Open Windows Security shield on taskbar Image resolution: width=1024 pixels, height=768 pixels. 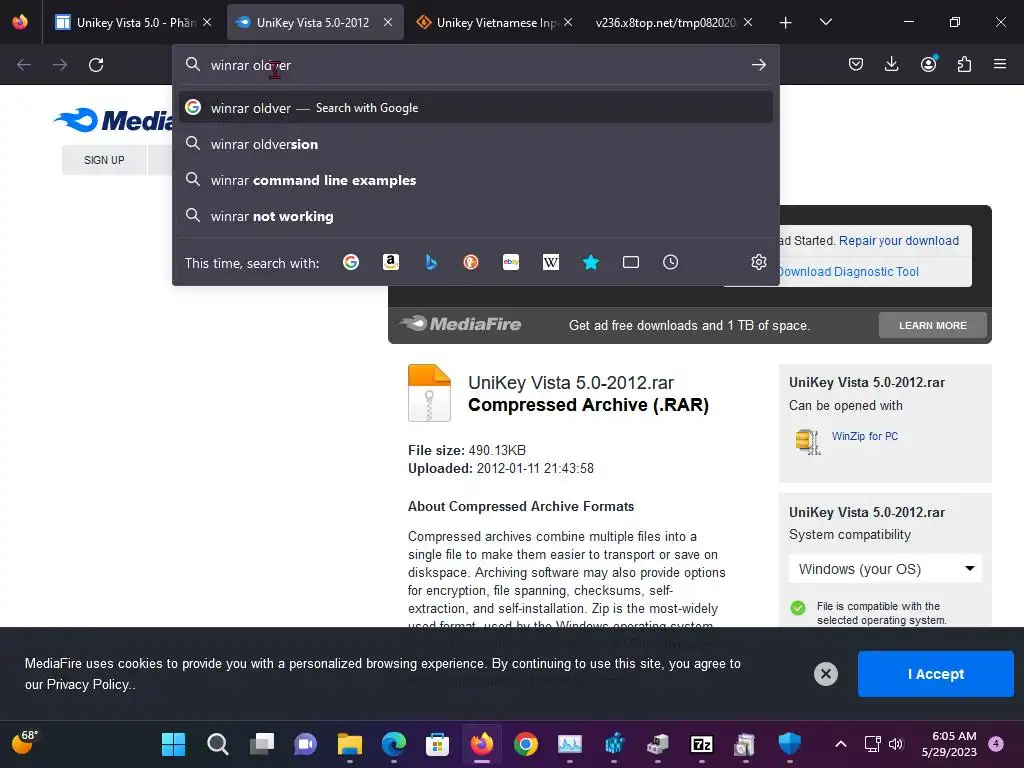pyautogui.click(x=790, y=744)
